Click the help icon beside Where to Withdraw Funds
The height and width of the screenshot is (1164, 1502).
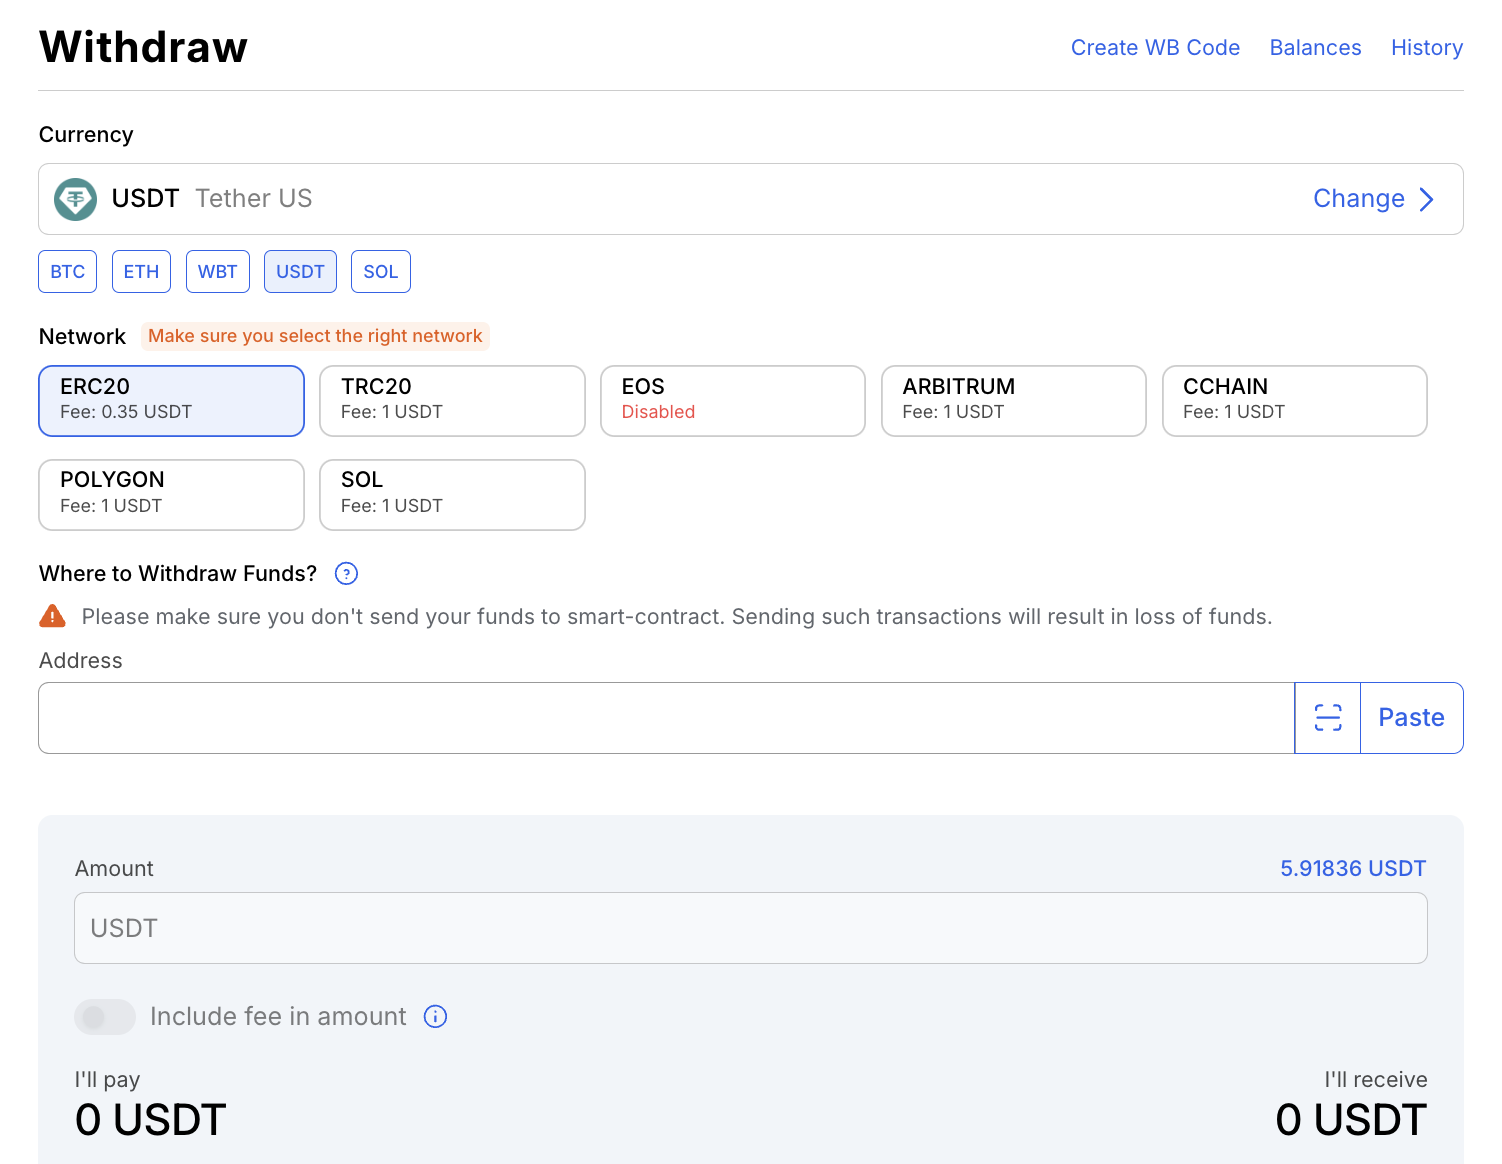pyautogui.click(x=346, y=574)
